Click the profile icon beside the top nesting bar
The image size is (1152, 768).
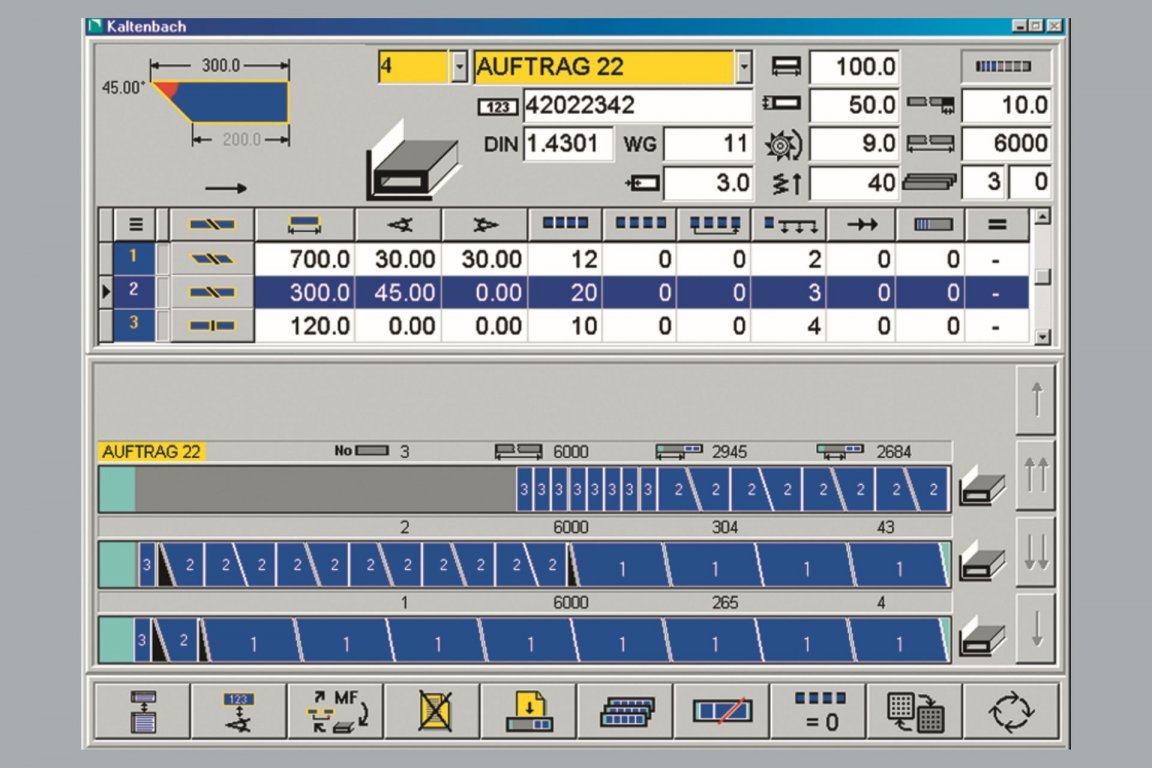click(982, 487)
